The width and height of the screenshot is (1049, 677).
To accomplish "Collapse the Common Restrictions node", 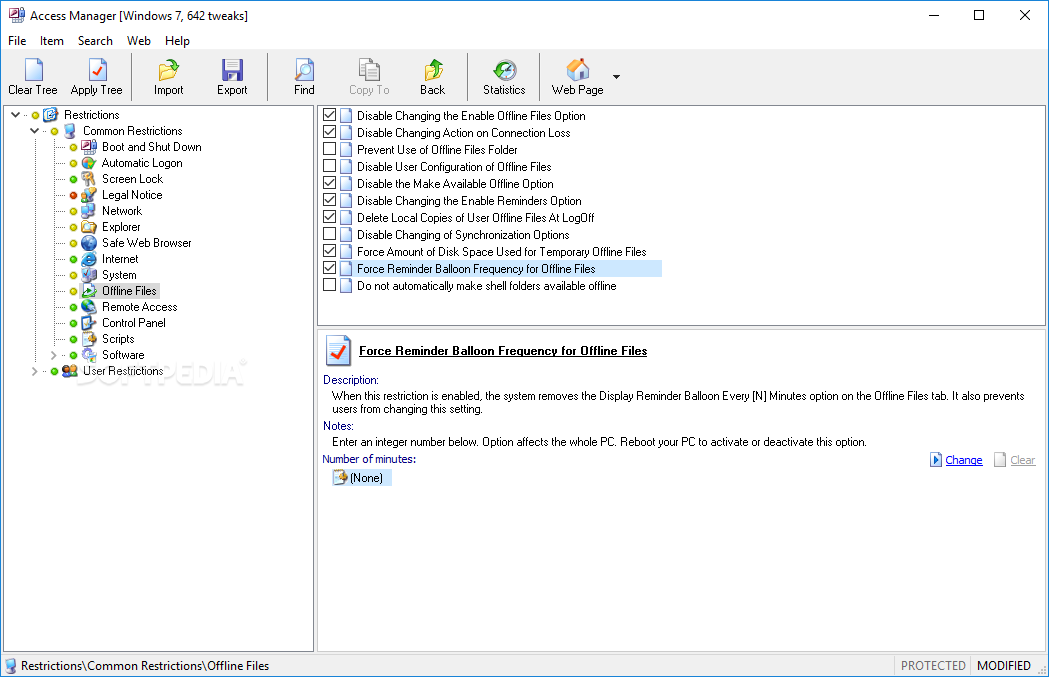I will [x=34, y=131].
